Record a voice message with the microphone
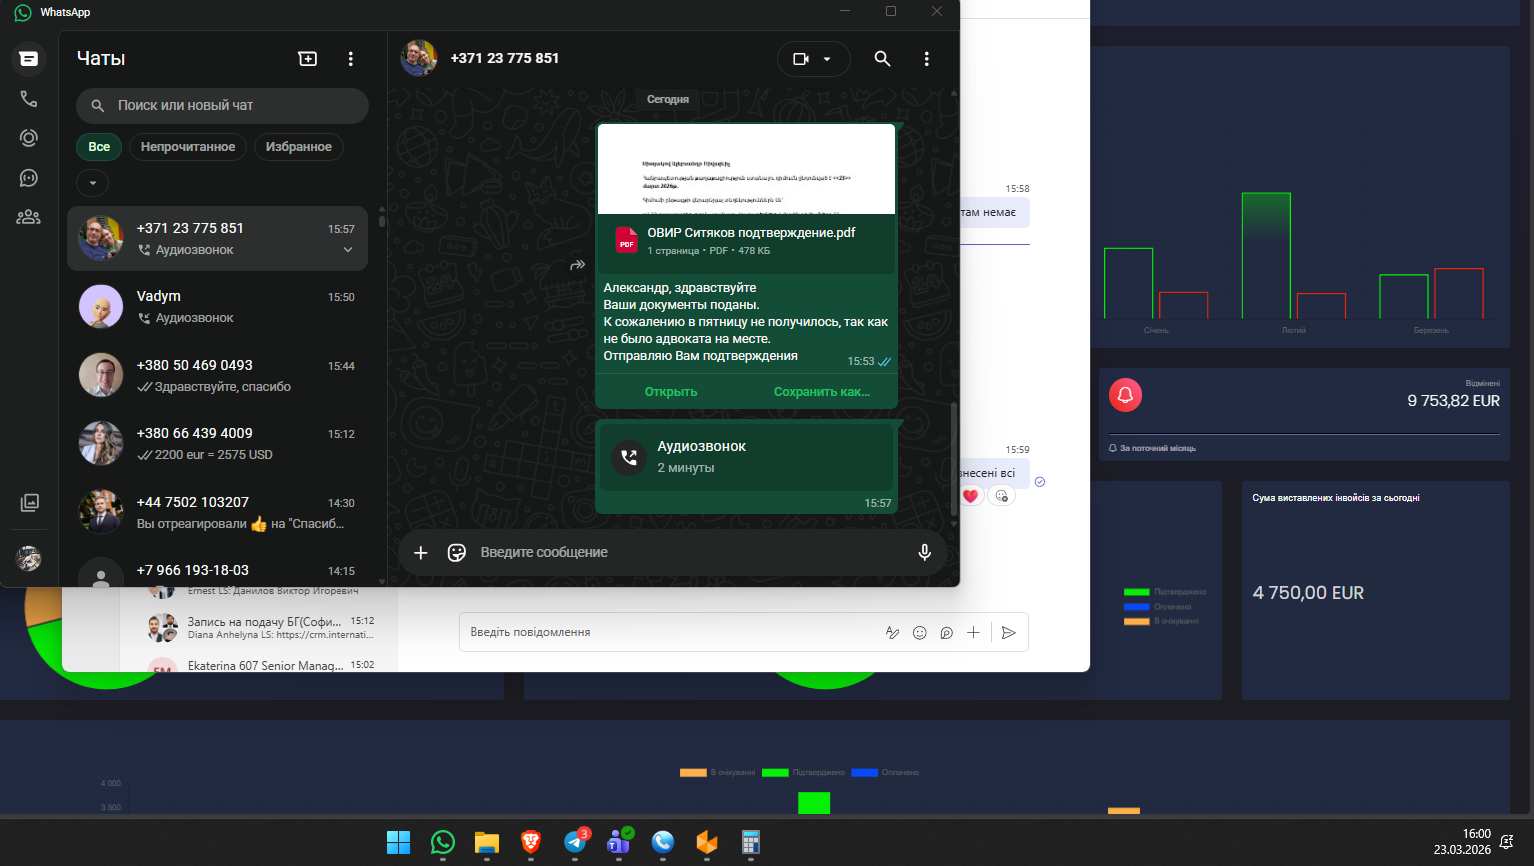Image resolution: width=1534 pixels, height=866 pixels. (925, 552)
